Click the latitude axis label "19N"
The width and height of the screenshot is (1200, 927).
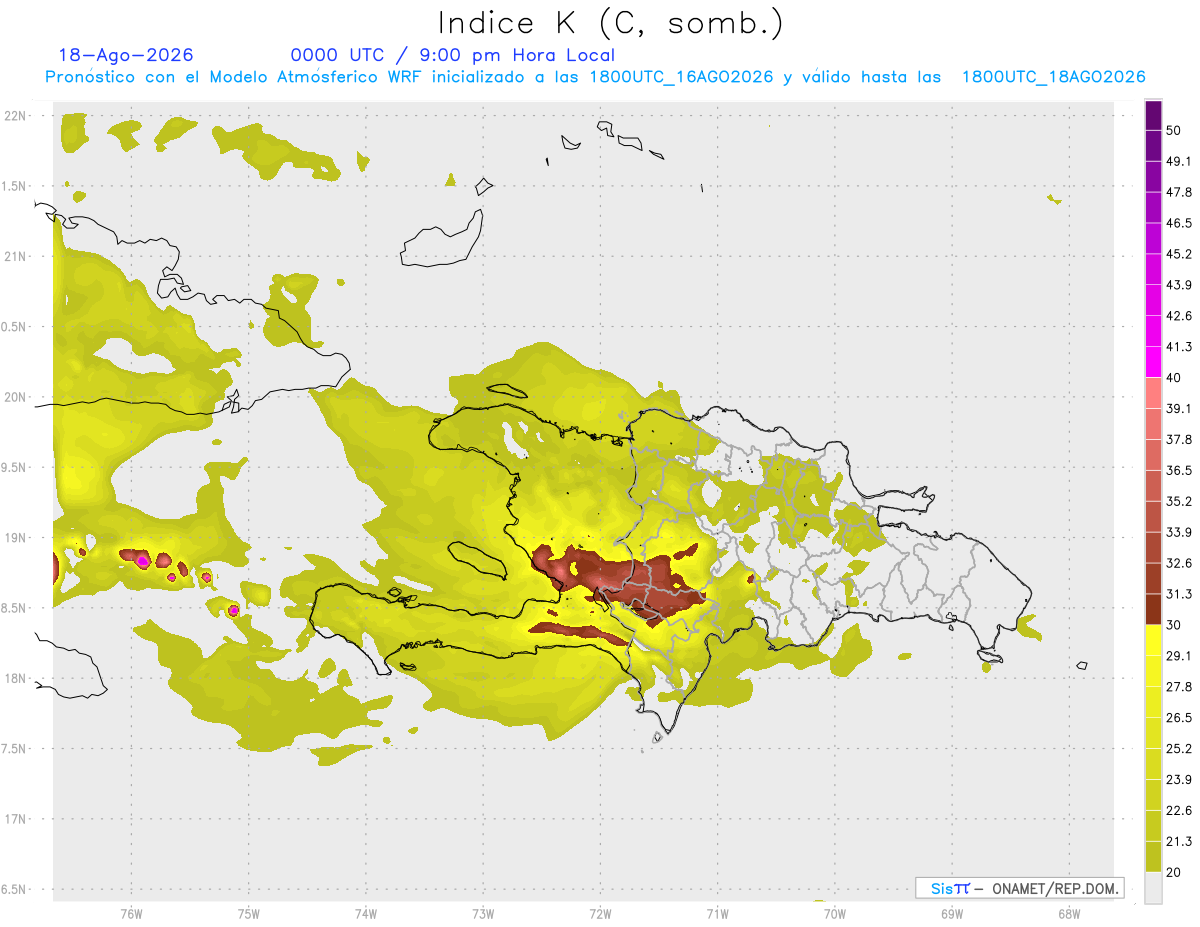point(15,538)
